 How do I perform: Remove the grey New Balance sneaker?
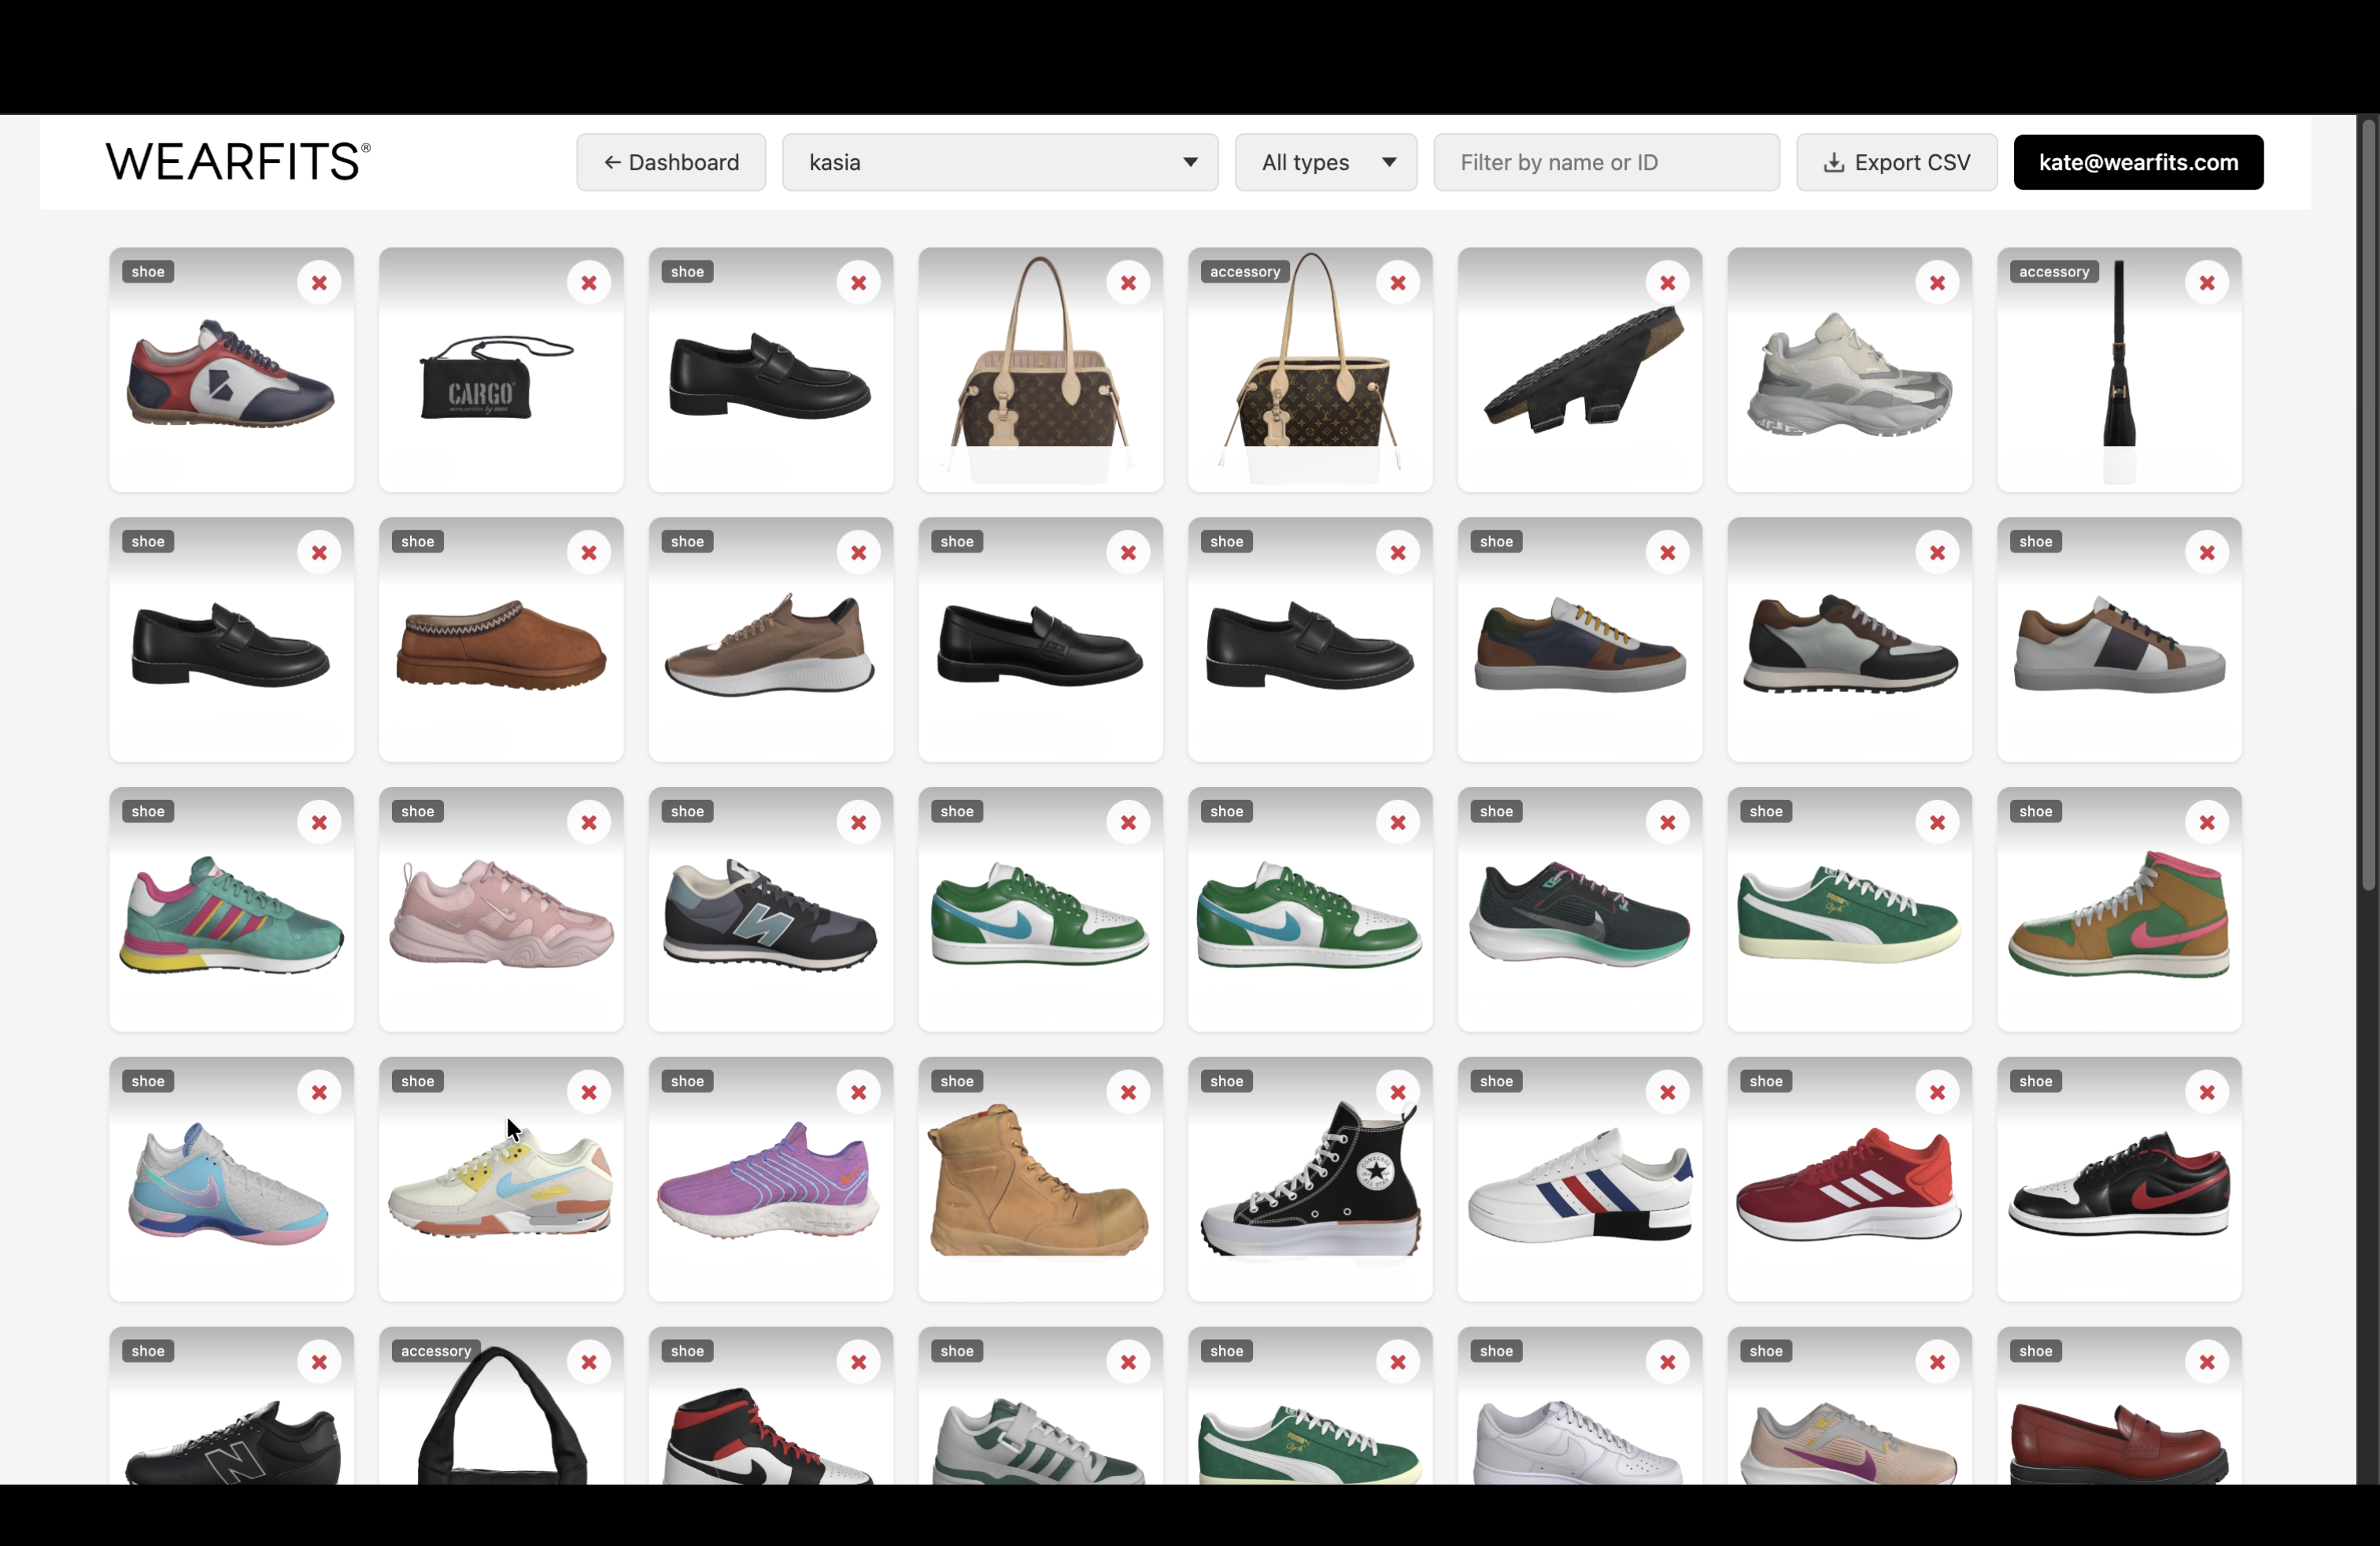pyautogui.click(x=858, y=823)
